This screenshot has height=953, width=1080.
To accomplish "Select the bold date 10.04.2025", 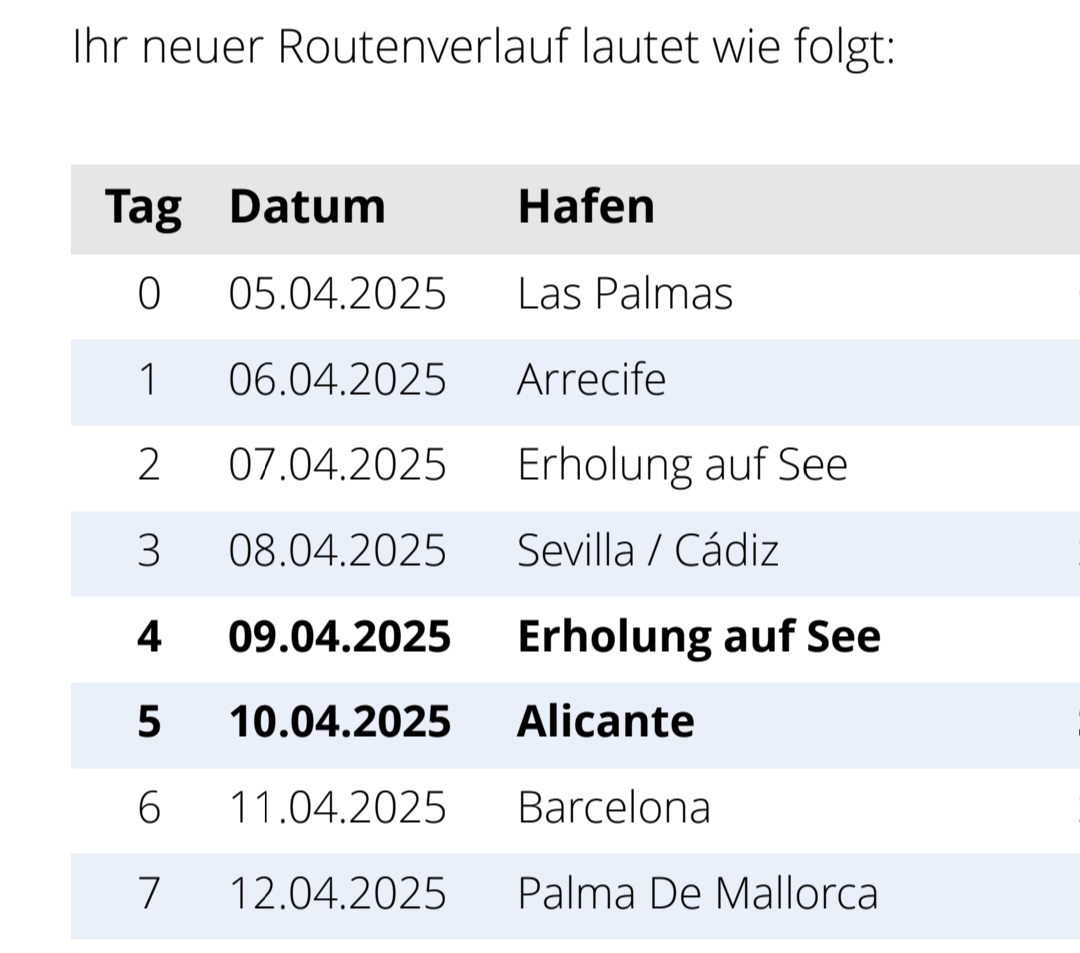I will (x=340, y=722).
